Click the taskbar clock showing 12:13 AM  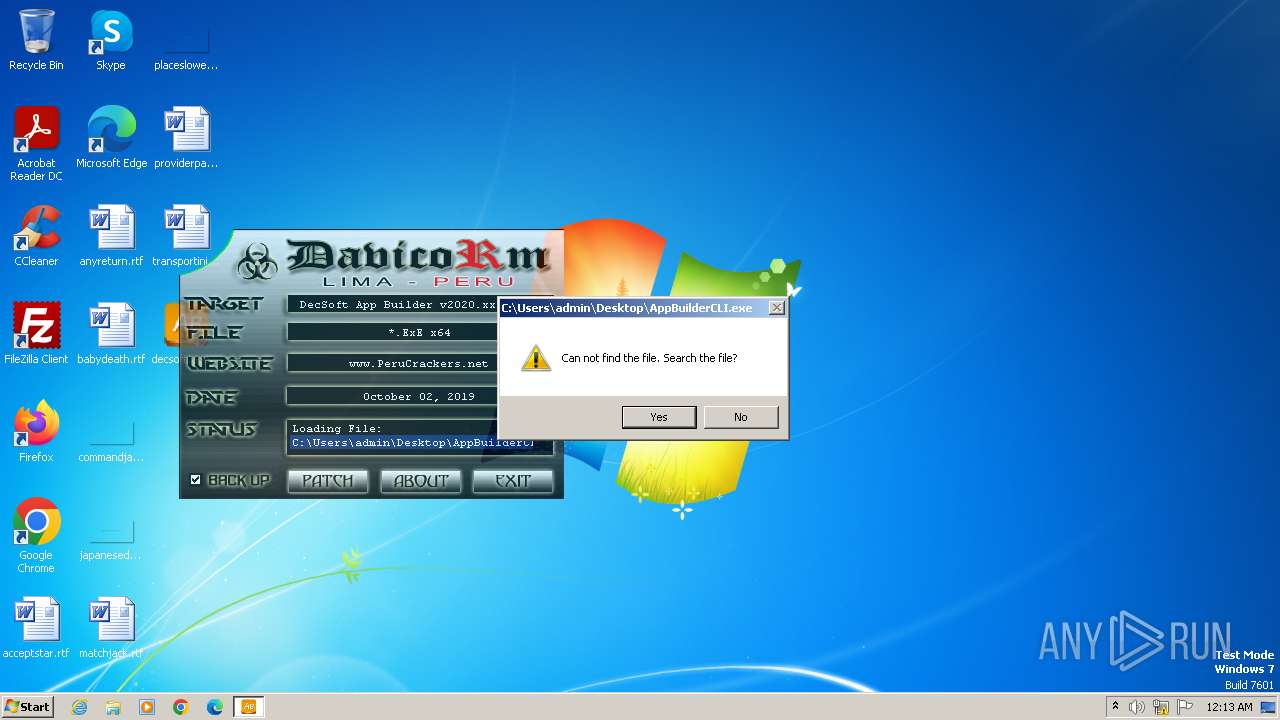click(x=1229, y=707)
